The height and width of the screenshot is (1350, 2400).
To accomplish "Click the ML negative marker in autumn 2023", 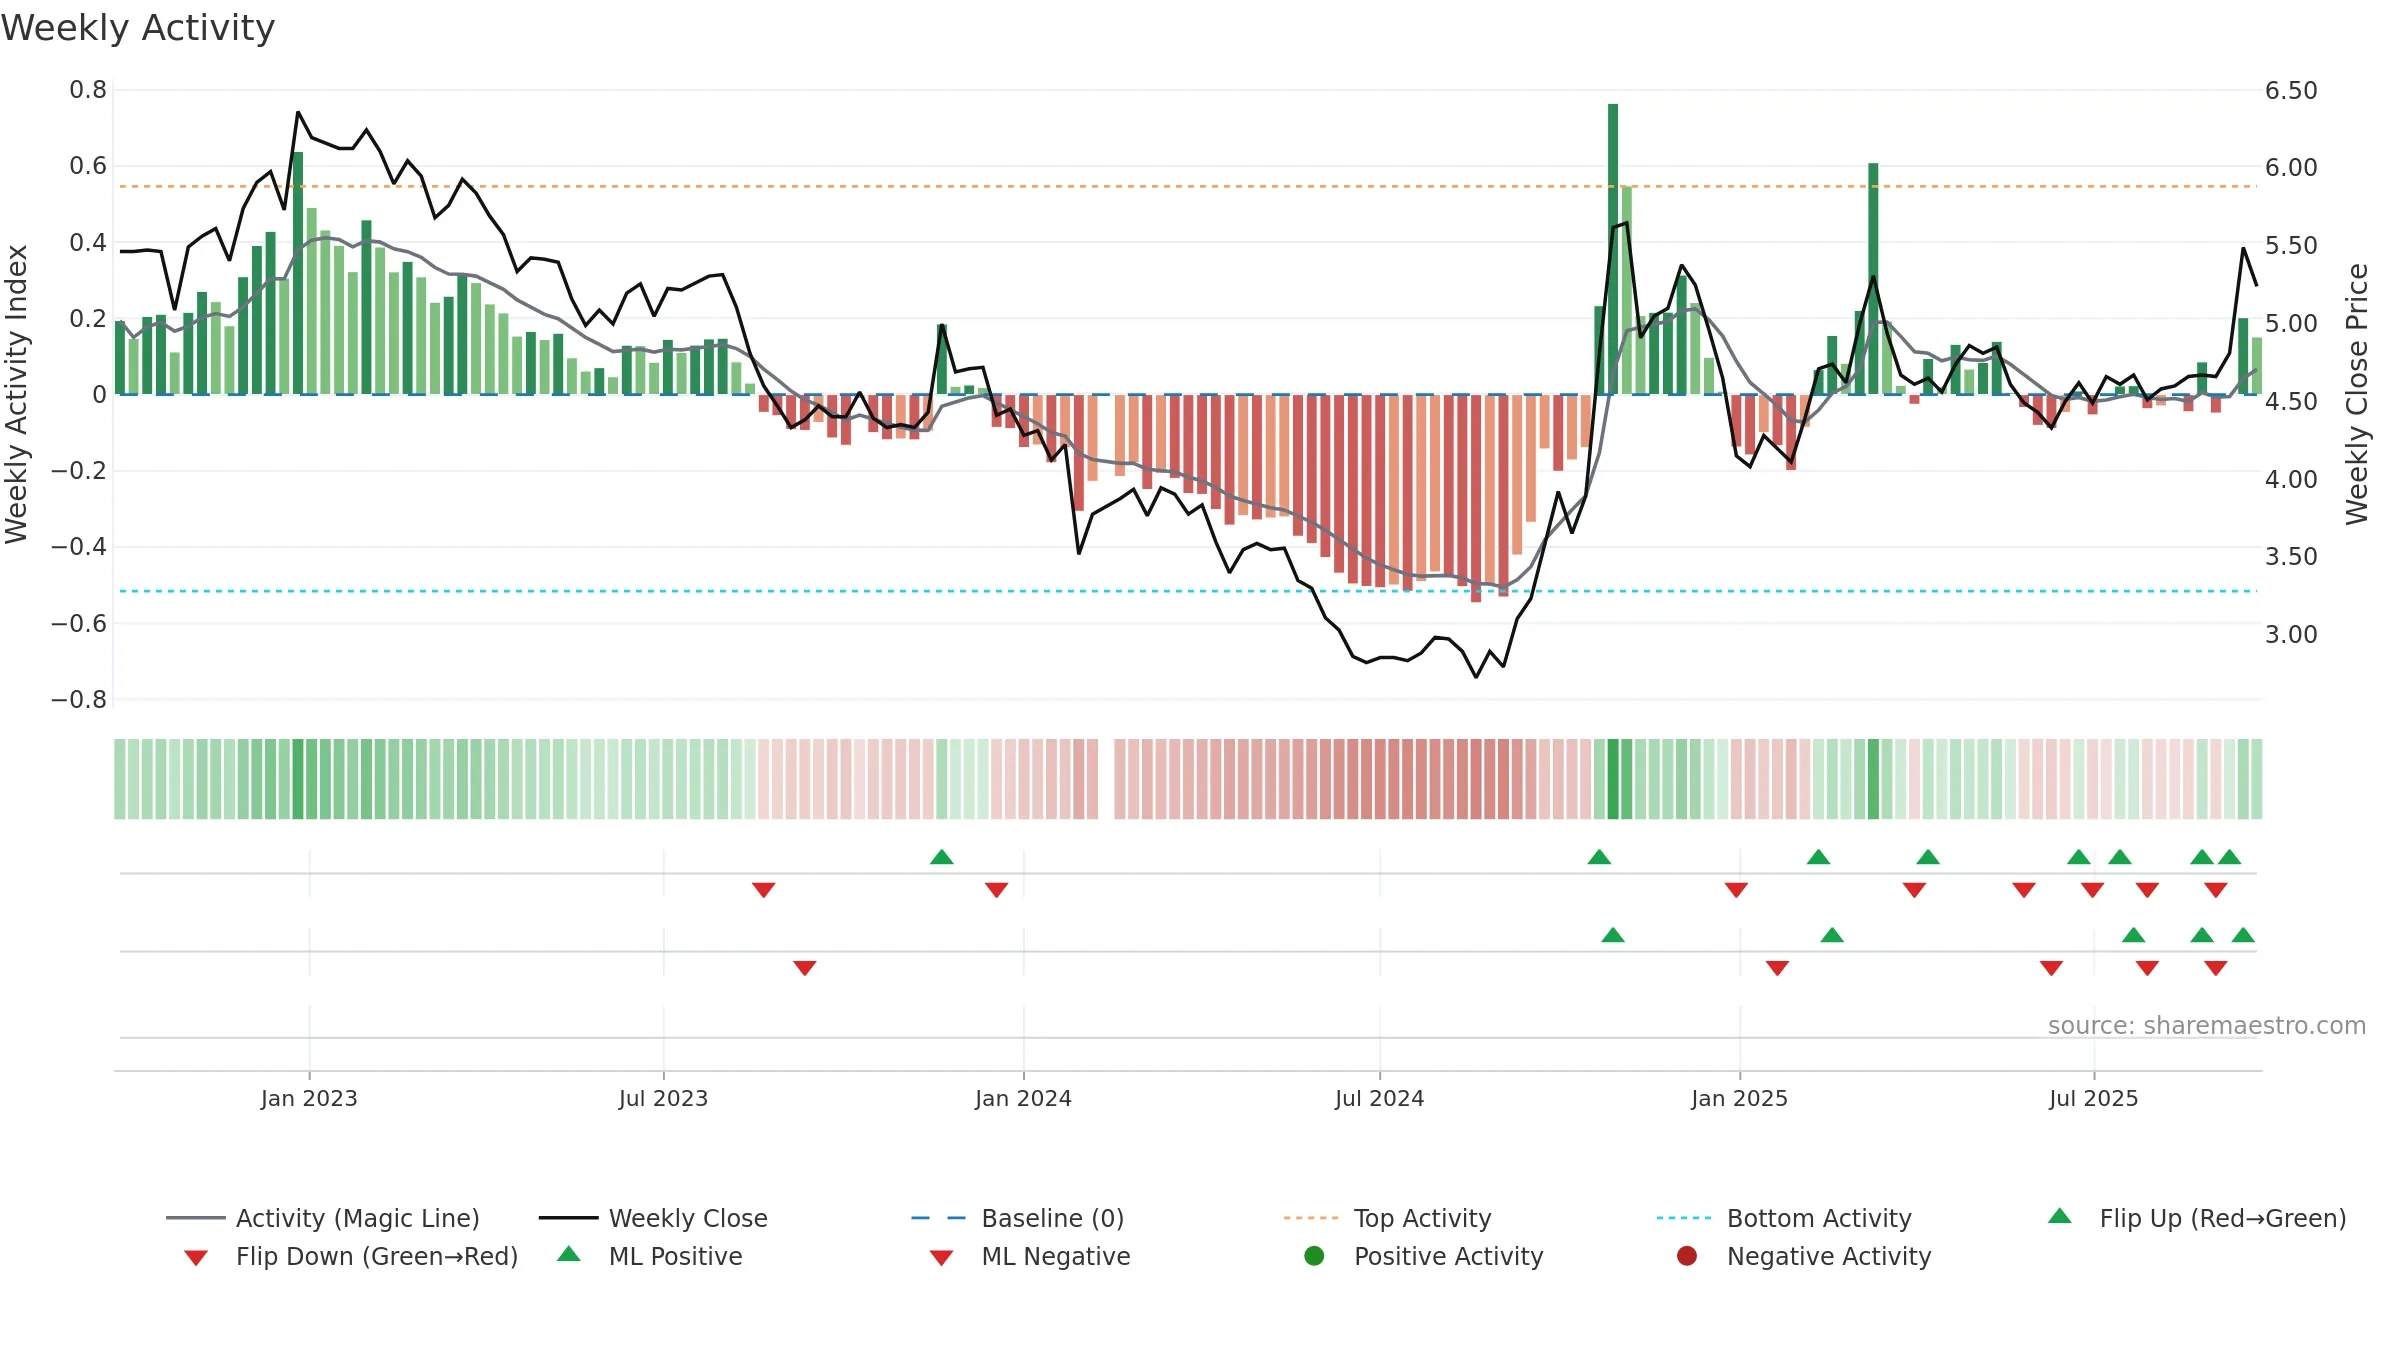I will (x=805, y=968).
